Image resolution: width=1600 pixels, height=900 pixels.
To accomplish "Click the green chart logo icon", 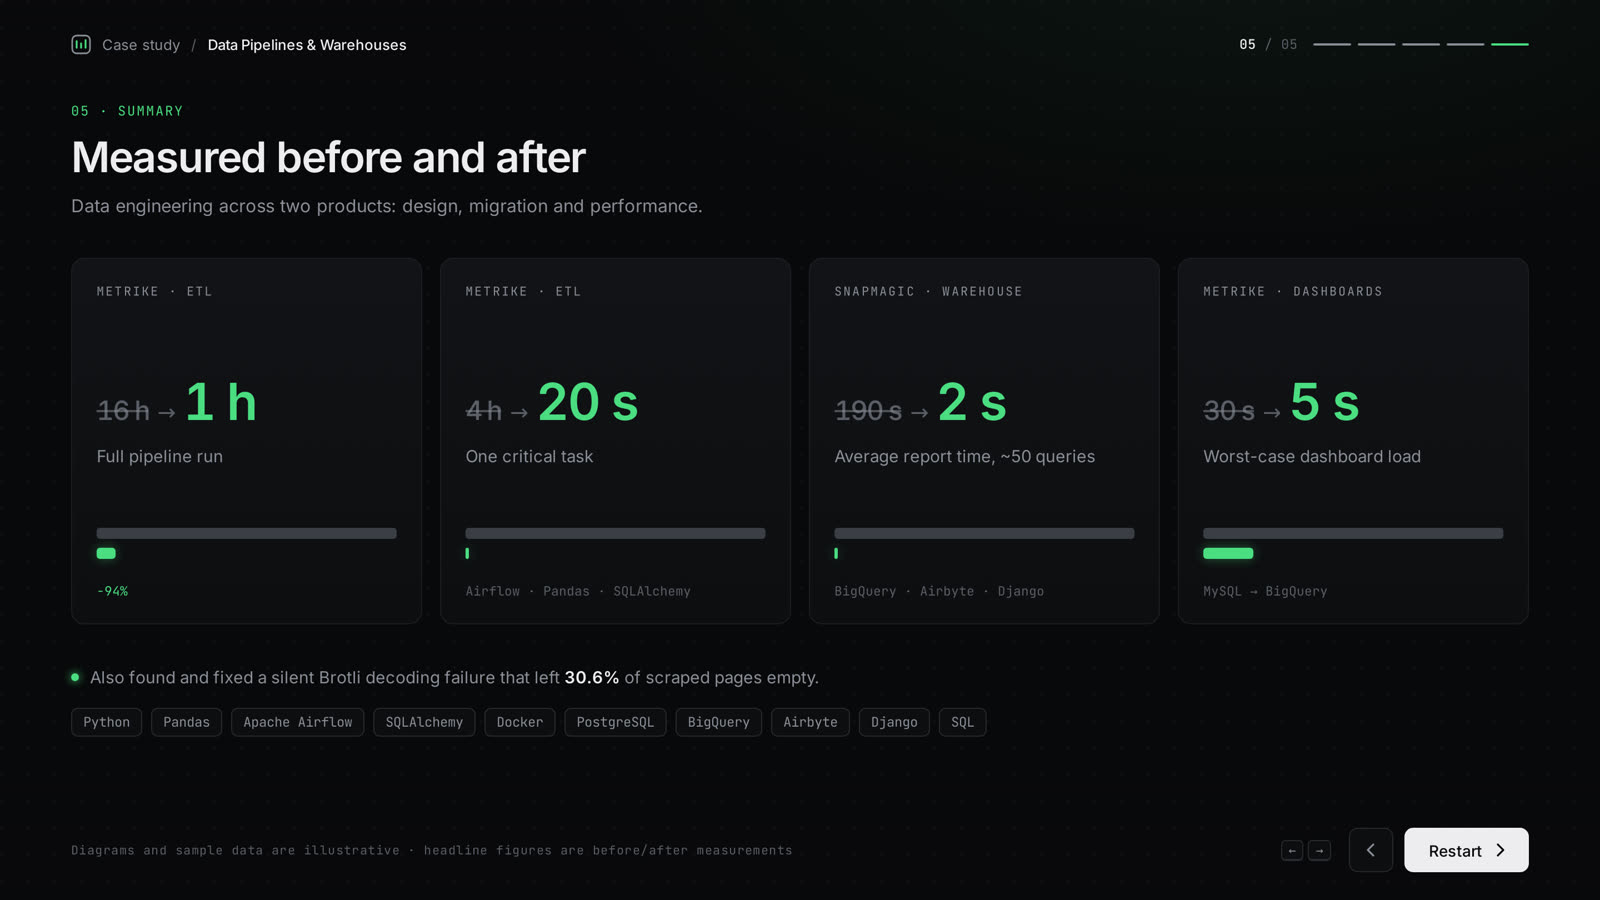I will 81,44.
